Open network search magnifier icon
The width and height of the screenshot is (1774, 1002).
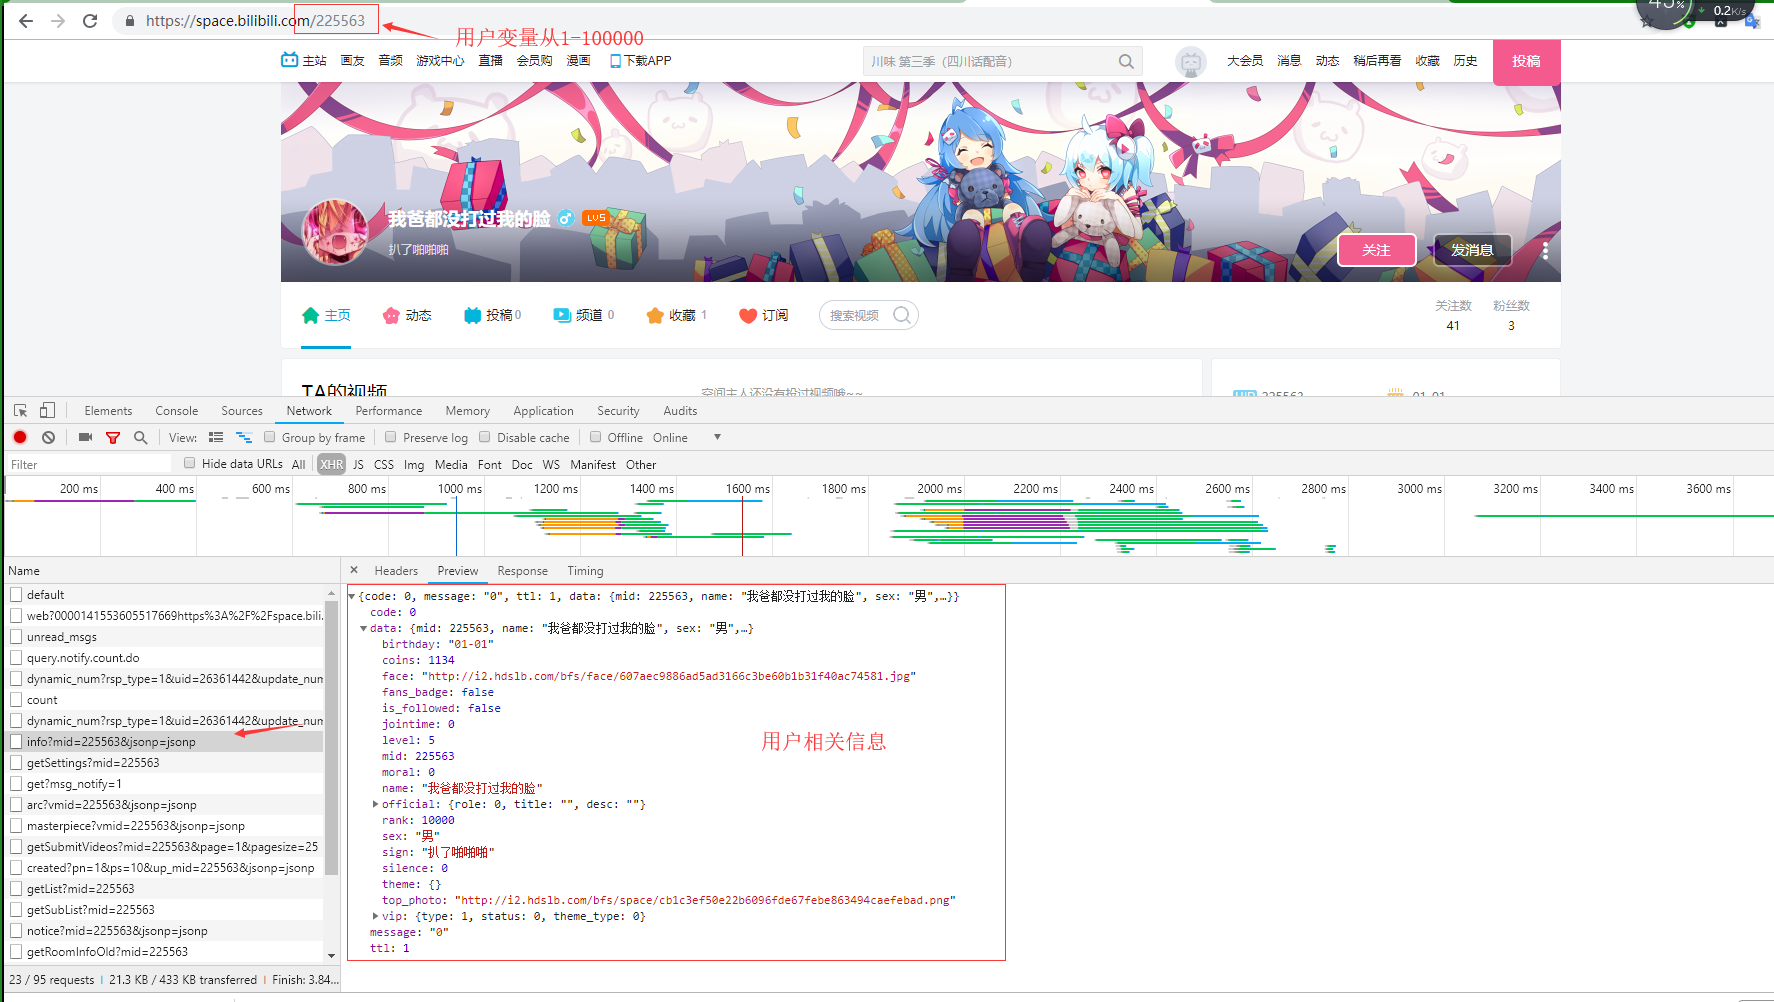tap(141, 438)
